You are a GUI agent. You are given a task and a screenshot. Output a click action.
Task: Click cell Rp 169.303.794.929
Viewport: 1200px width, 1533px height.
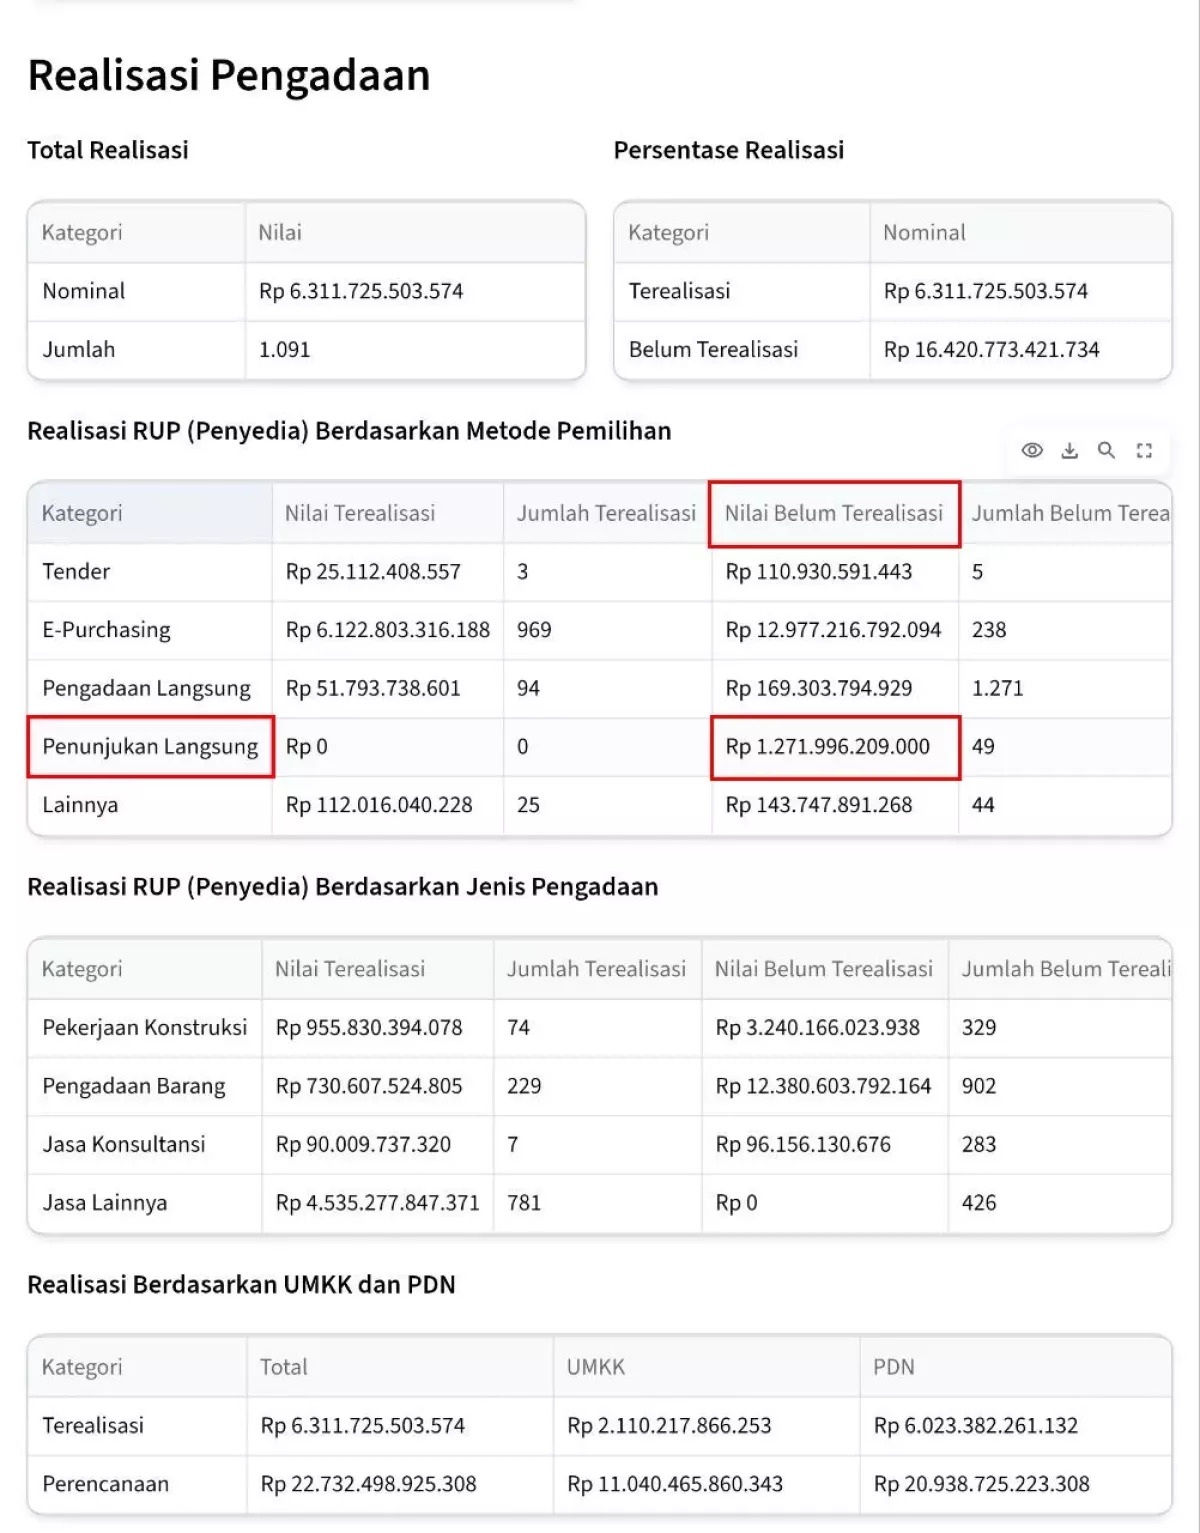(835, 688)
